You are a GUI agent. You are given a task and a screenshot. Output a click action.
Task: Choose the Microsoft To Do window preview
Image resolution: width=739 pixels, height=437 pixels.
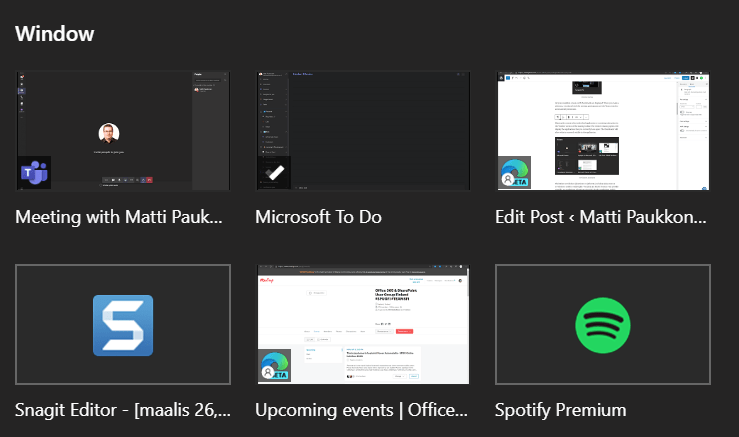click(x=363, y=130)
